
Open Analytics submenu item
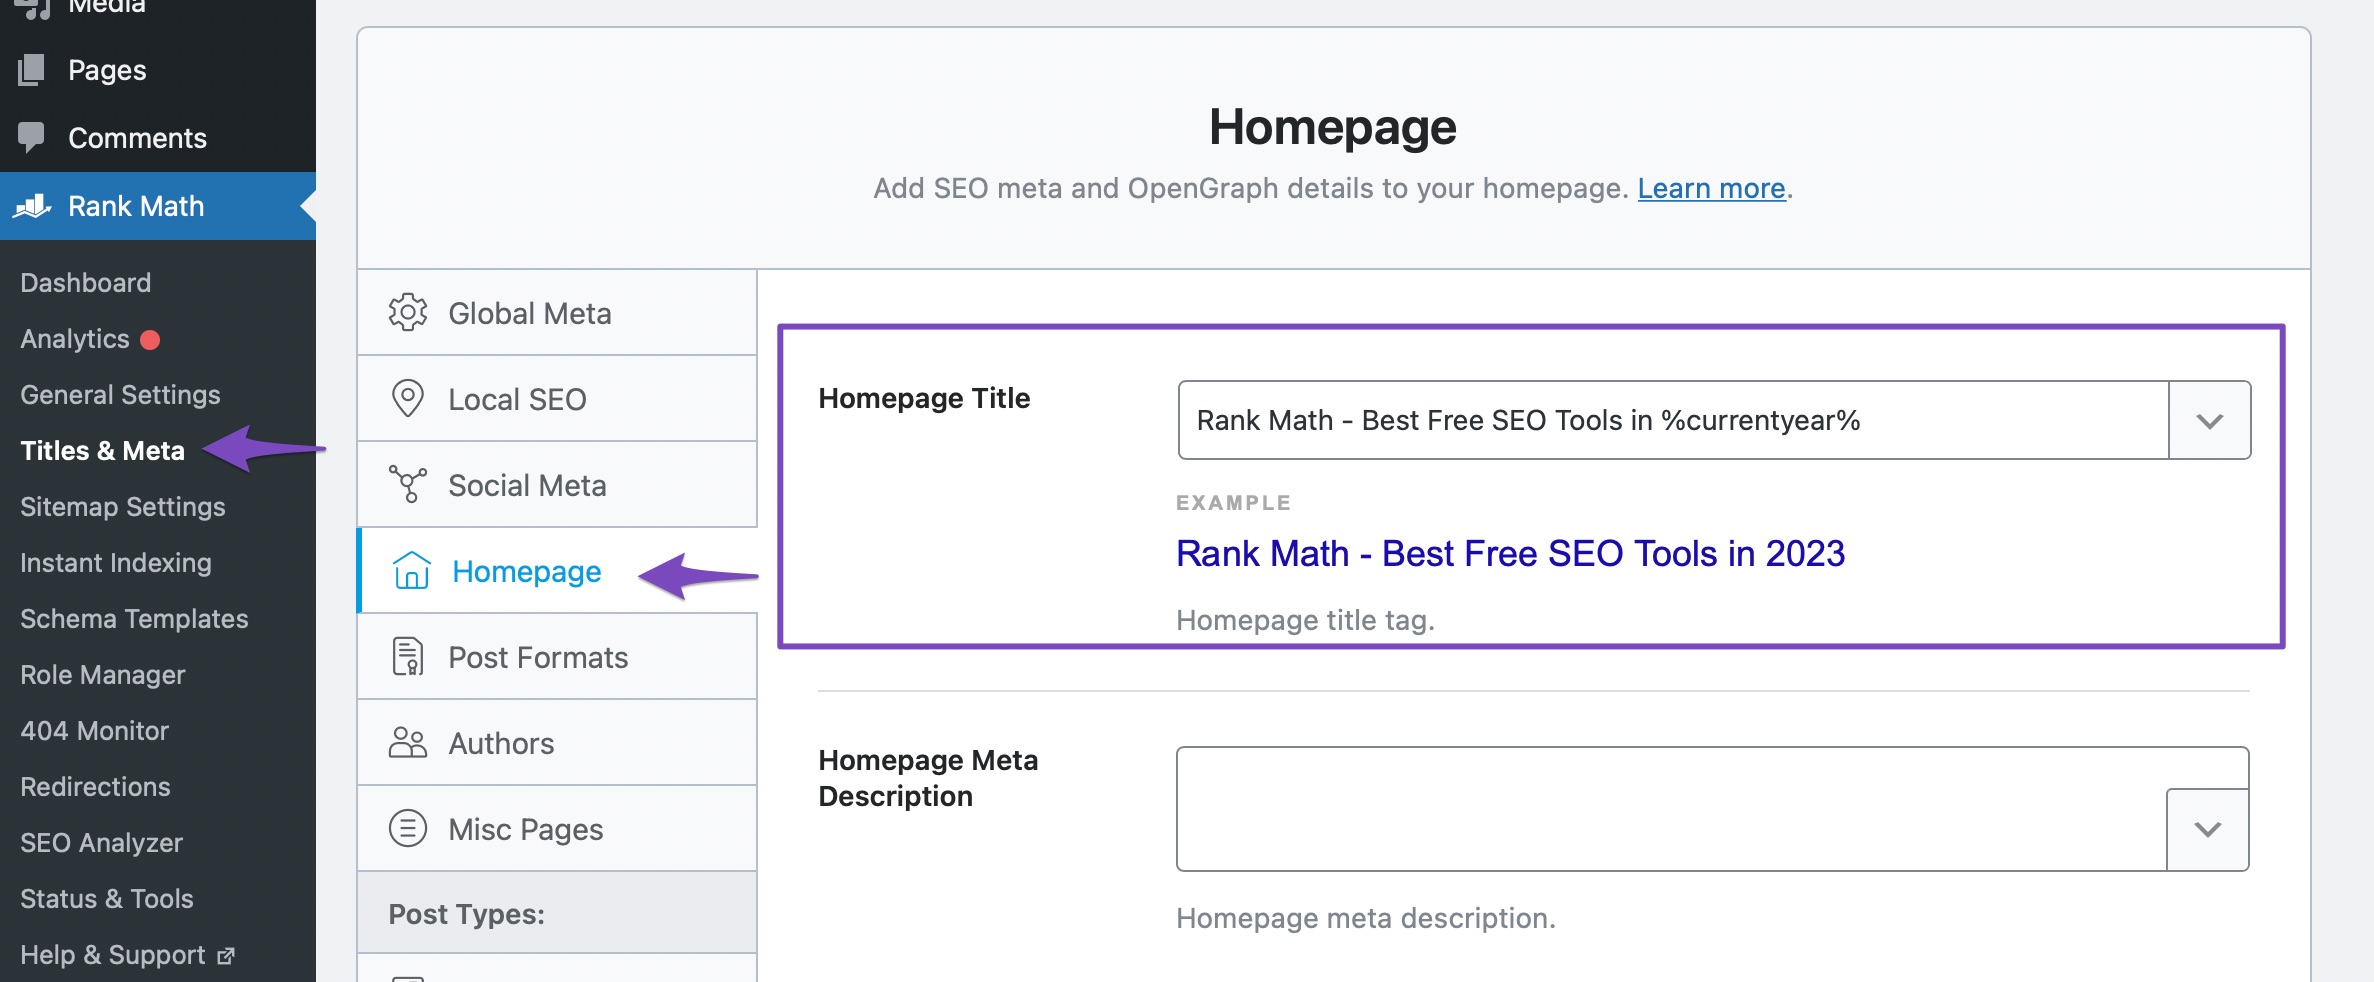75,339
